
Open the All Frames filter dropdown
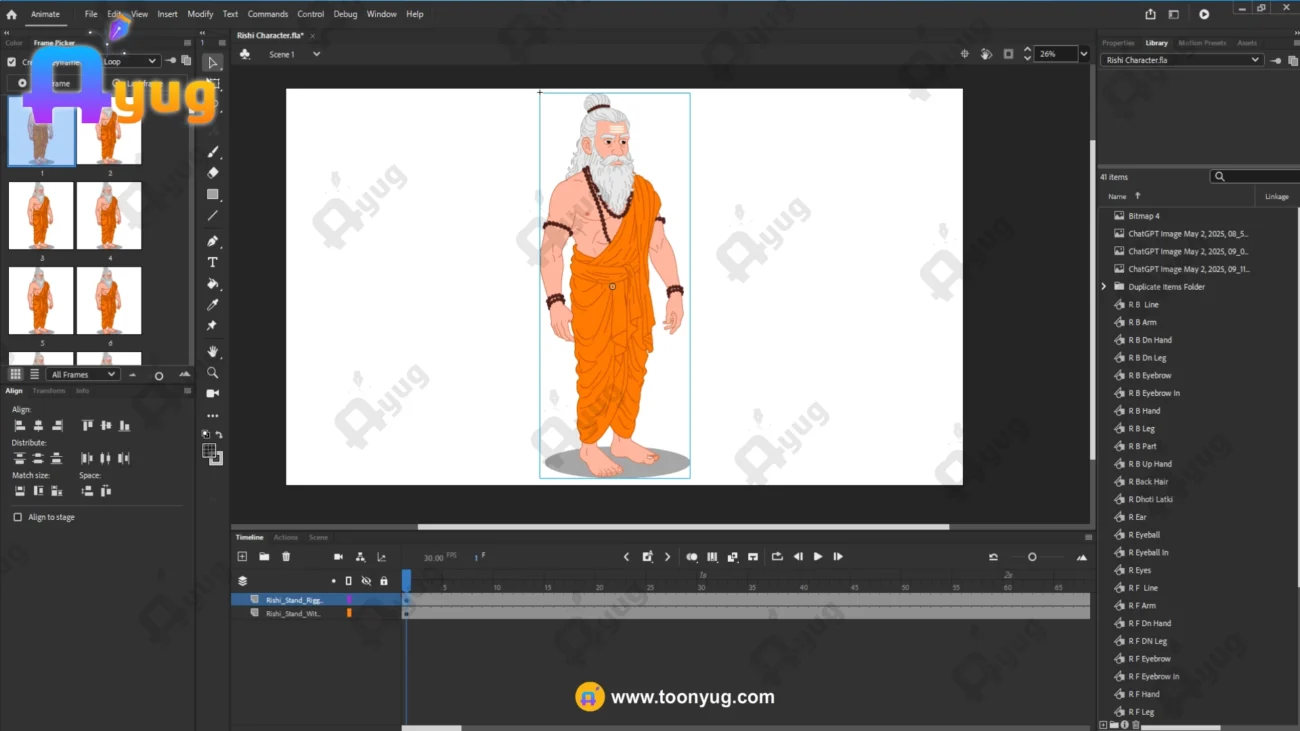point(84,375)
